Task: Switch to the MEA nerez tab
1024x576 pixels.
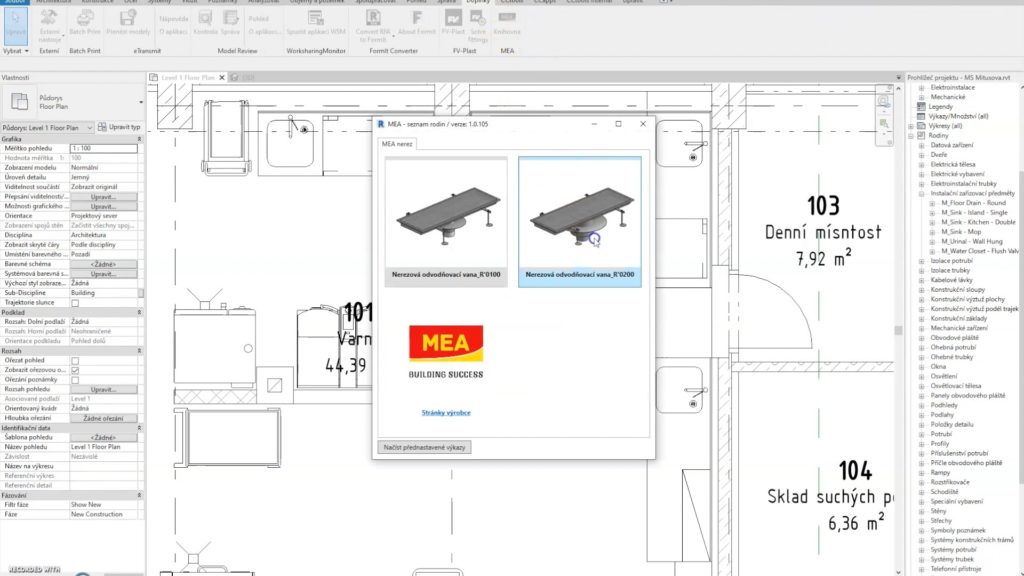Action: point(399,144)
